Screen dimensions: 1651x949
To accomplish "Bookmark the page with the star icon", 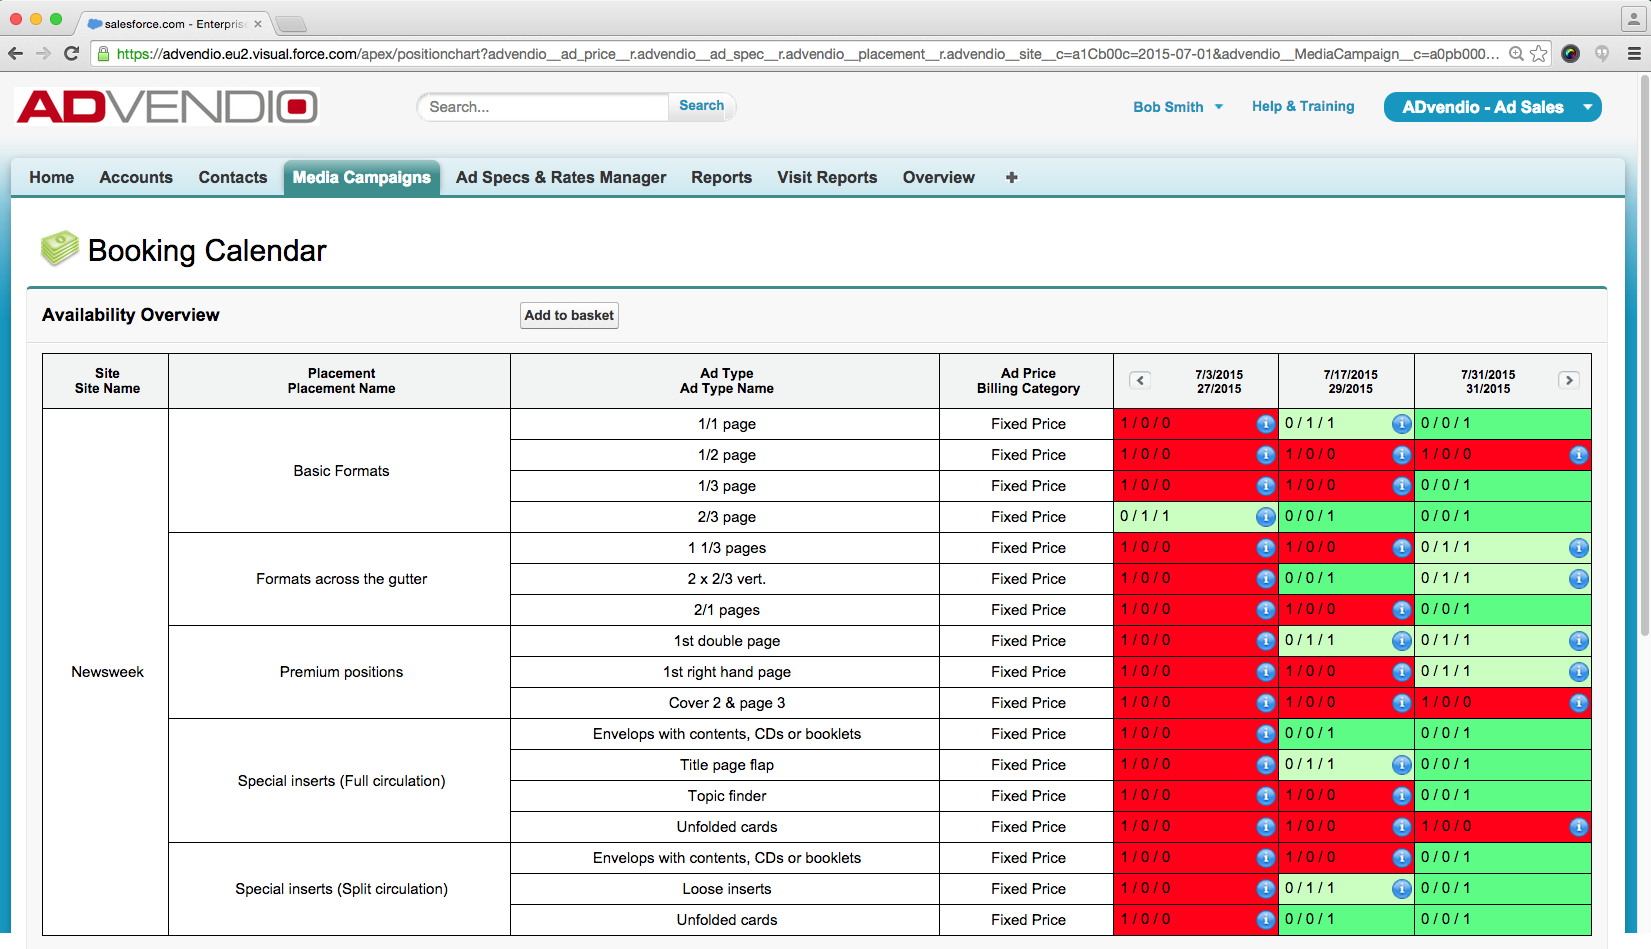I will pyautogui.click(x=1539, y=54).
